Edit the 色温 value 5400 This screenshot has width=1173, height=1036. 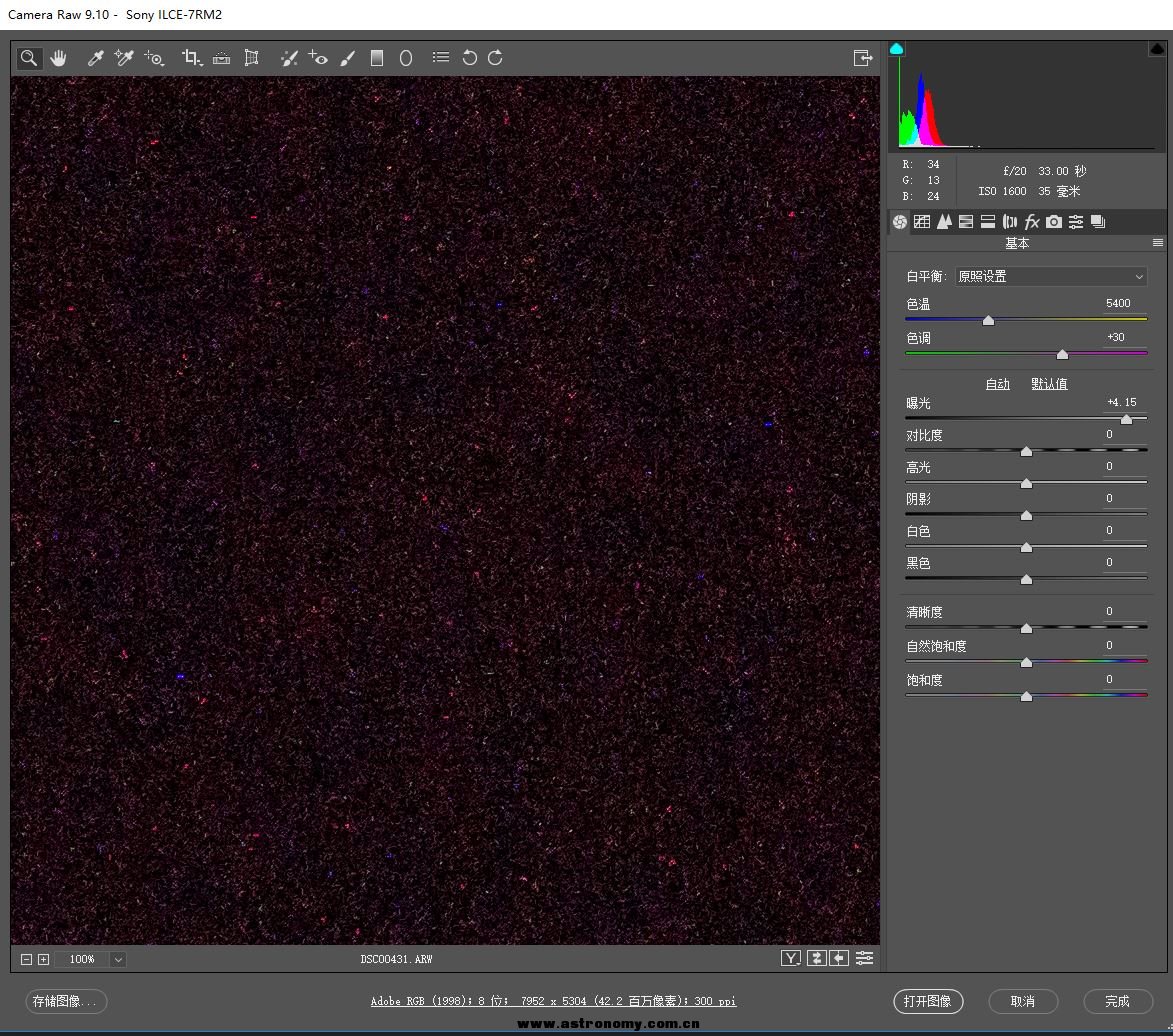pos(1118,303)
